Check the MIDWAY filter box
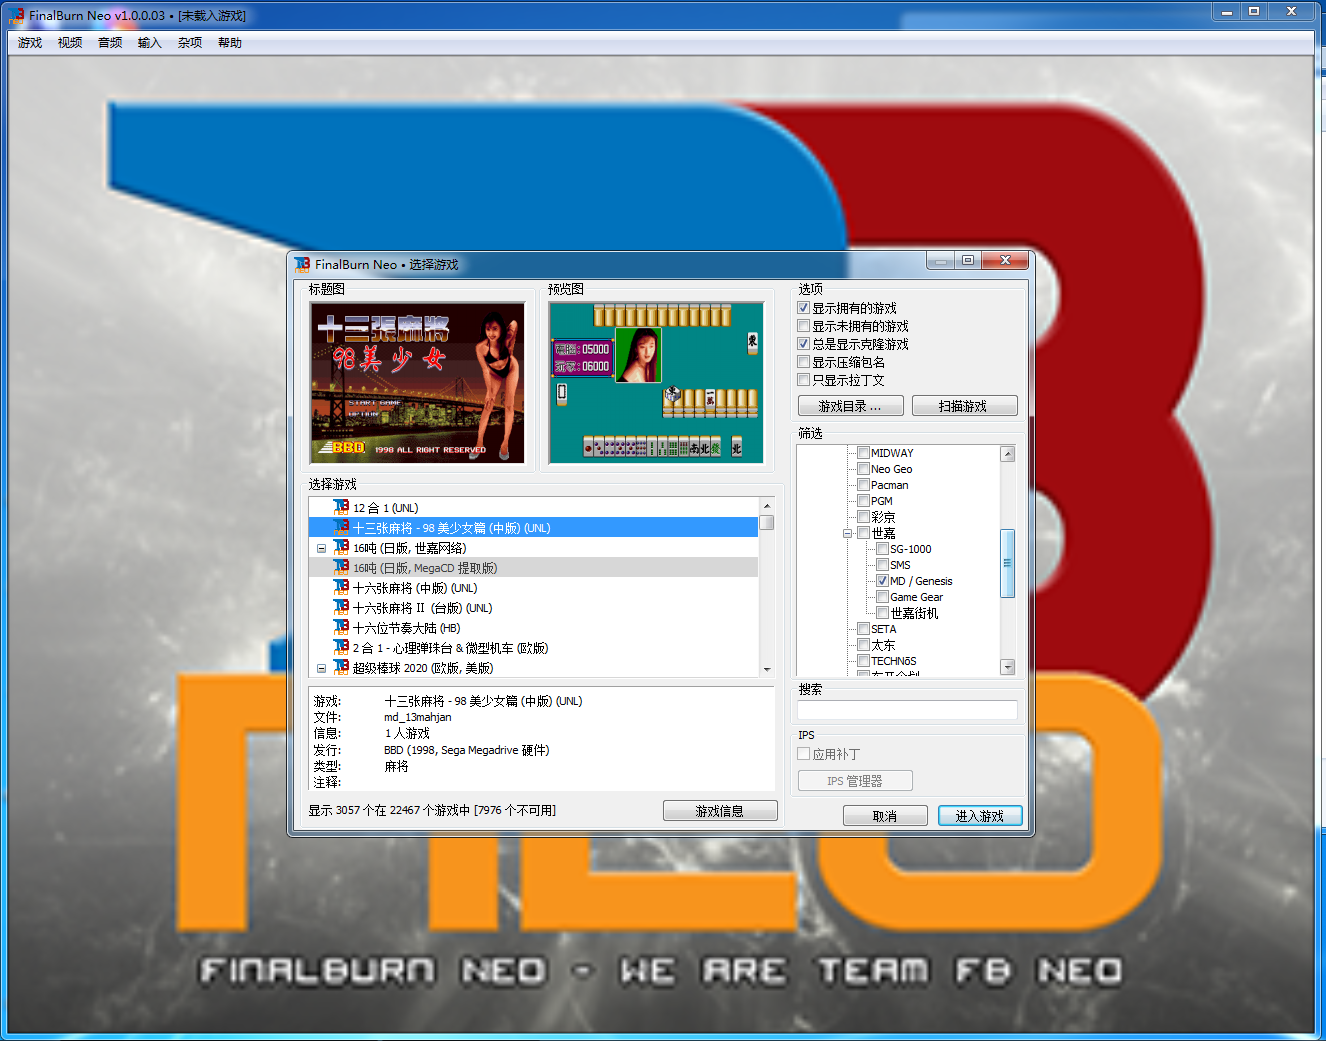Viewport: 1326px width, 1041px height. coord(863,453)
